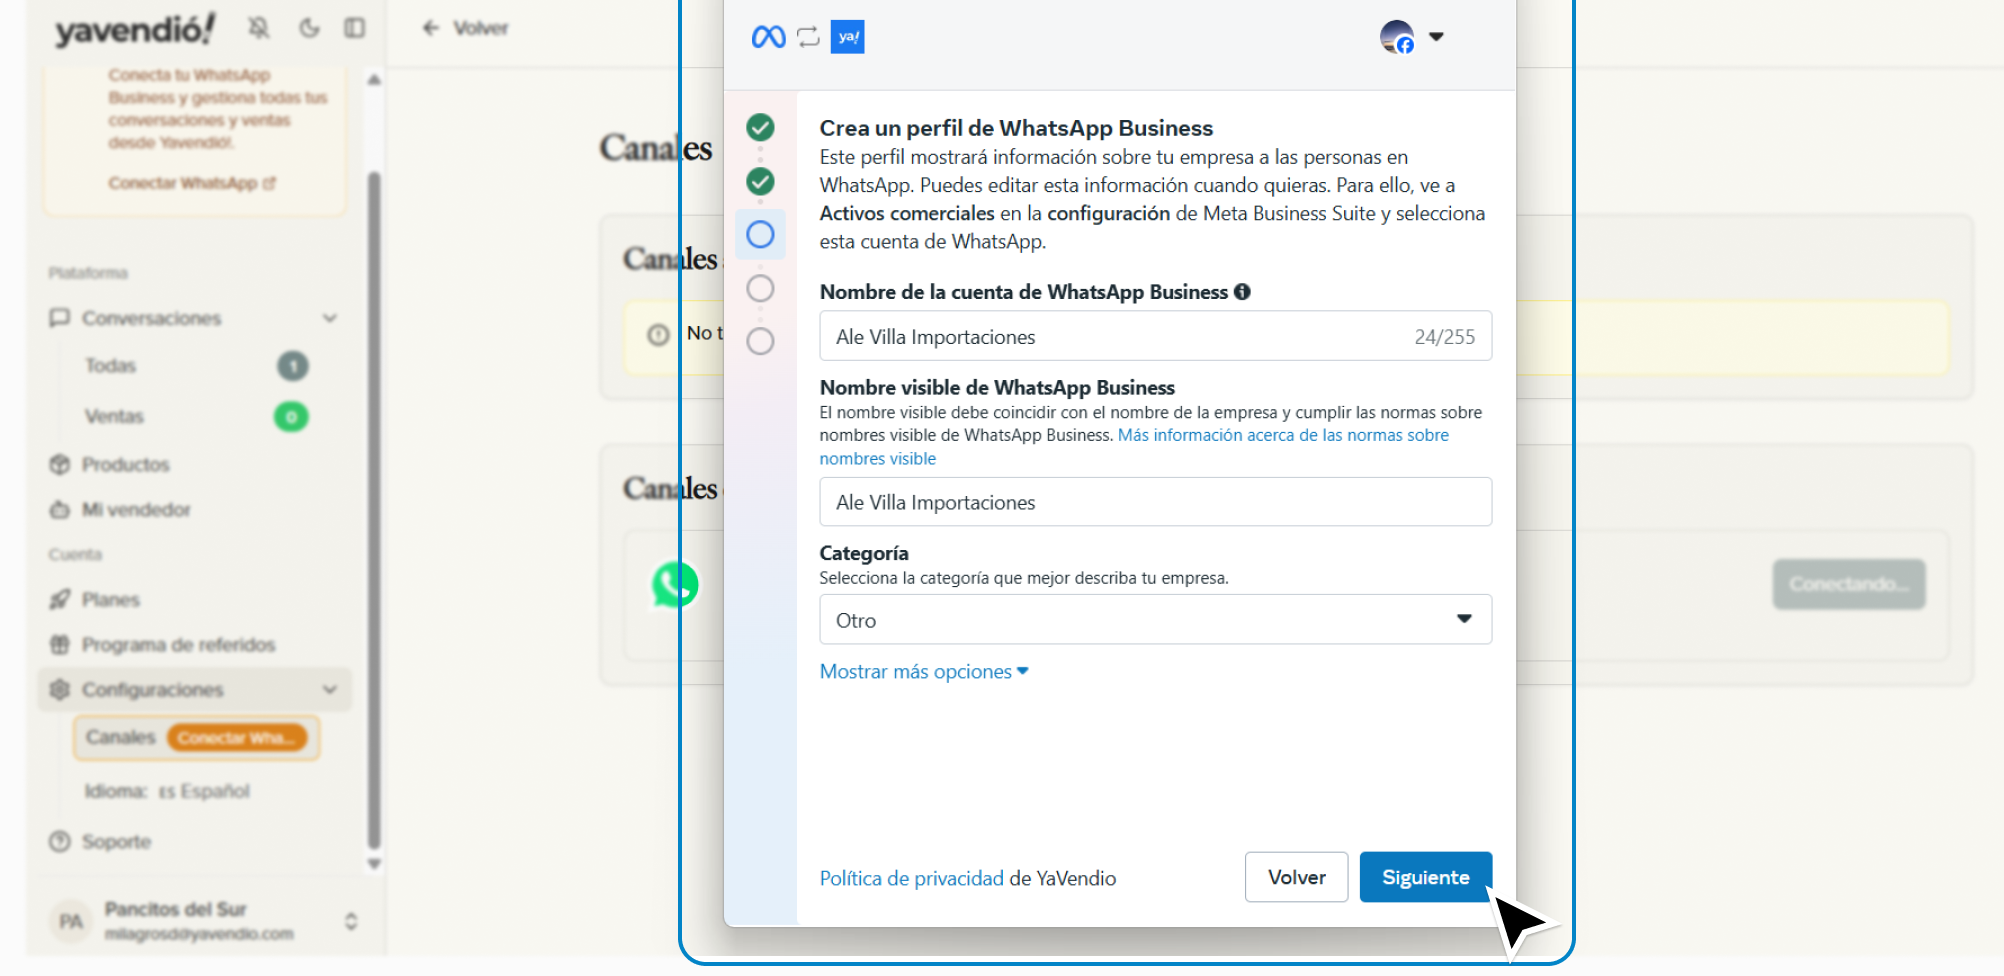Click the referidos gift icon
The height and width of the screenshot is (976, 2004).
click(60, 645)
